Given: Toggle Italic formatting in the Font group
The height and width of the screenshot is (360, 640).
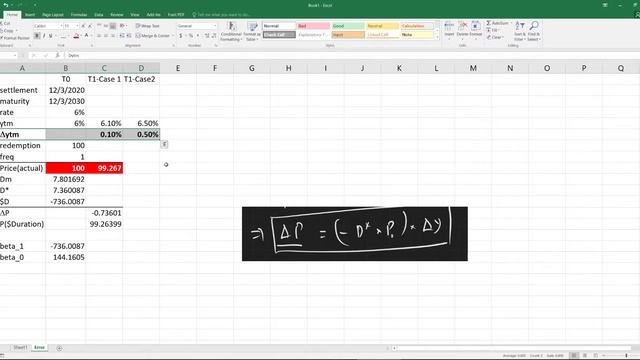Looking at the screenshot, I should [44, 36].
